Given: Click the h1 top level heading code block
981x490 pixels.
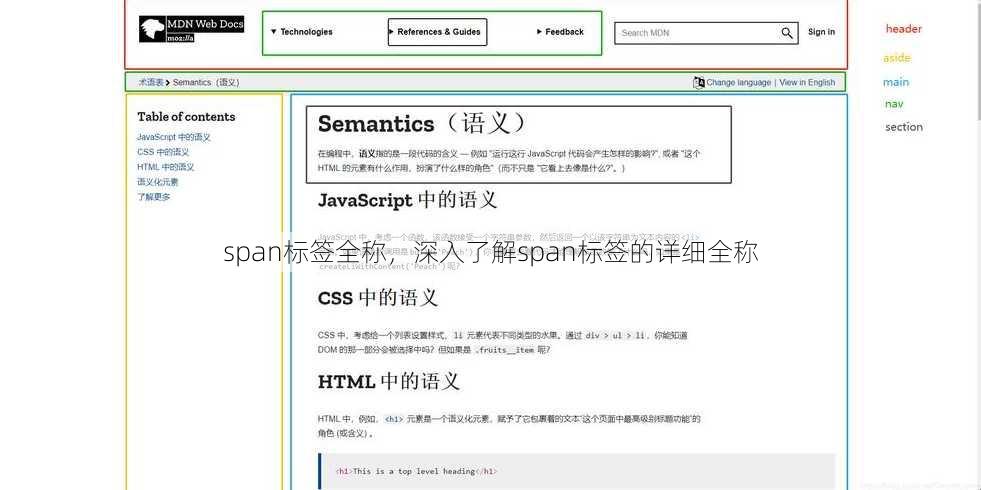Looking at the screenshot, I should pos(576,471).
